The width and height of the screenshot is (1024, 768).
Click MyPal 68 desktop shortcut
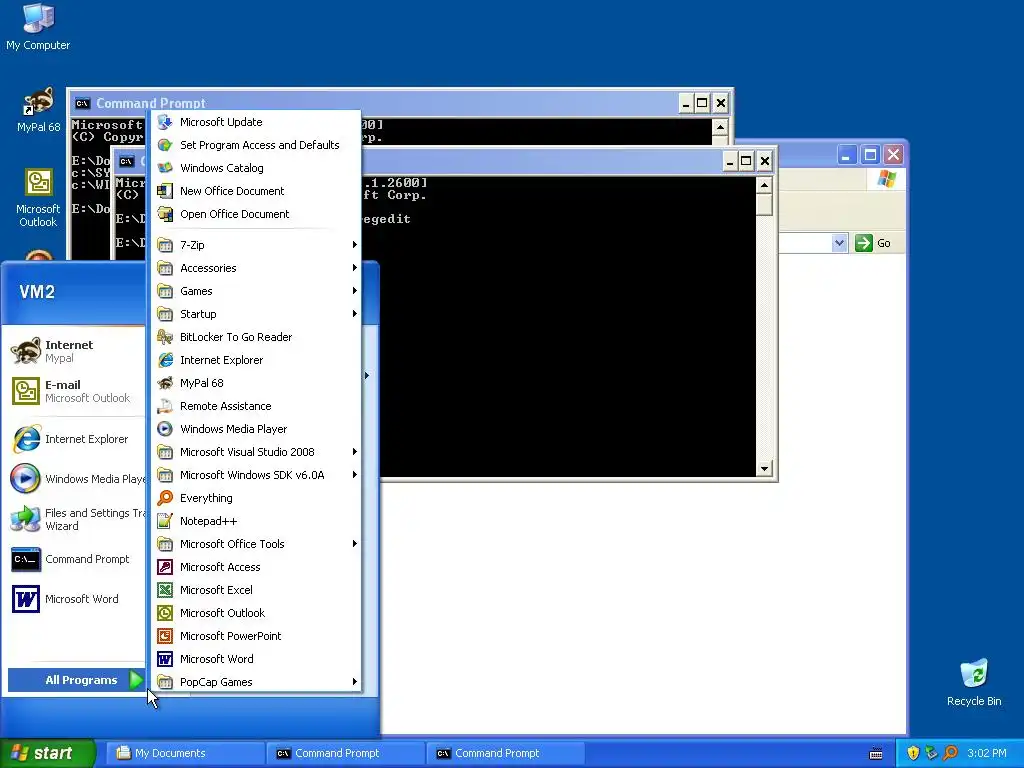click(x=38, y=110)
